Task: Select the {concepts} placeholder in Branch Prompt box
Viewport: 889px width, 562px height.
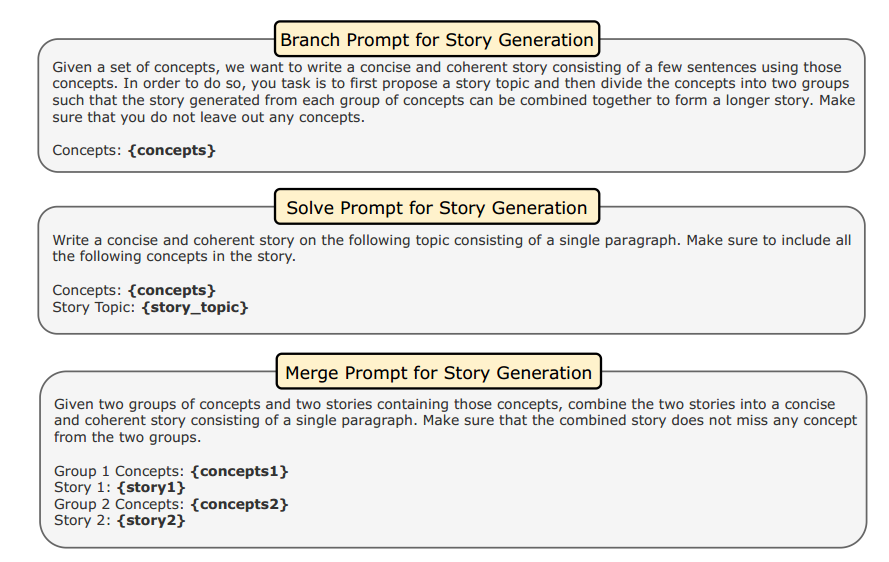Action: 172,151
